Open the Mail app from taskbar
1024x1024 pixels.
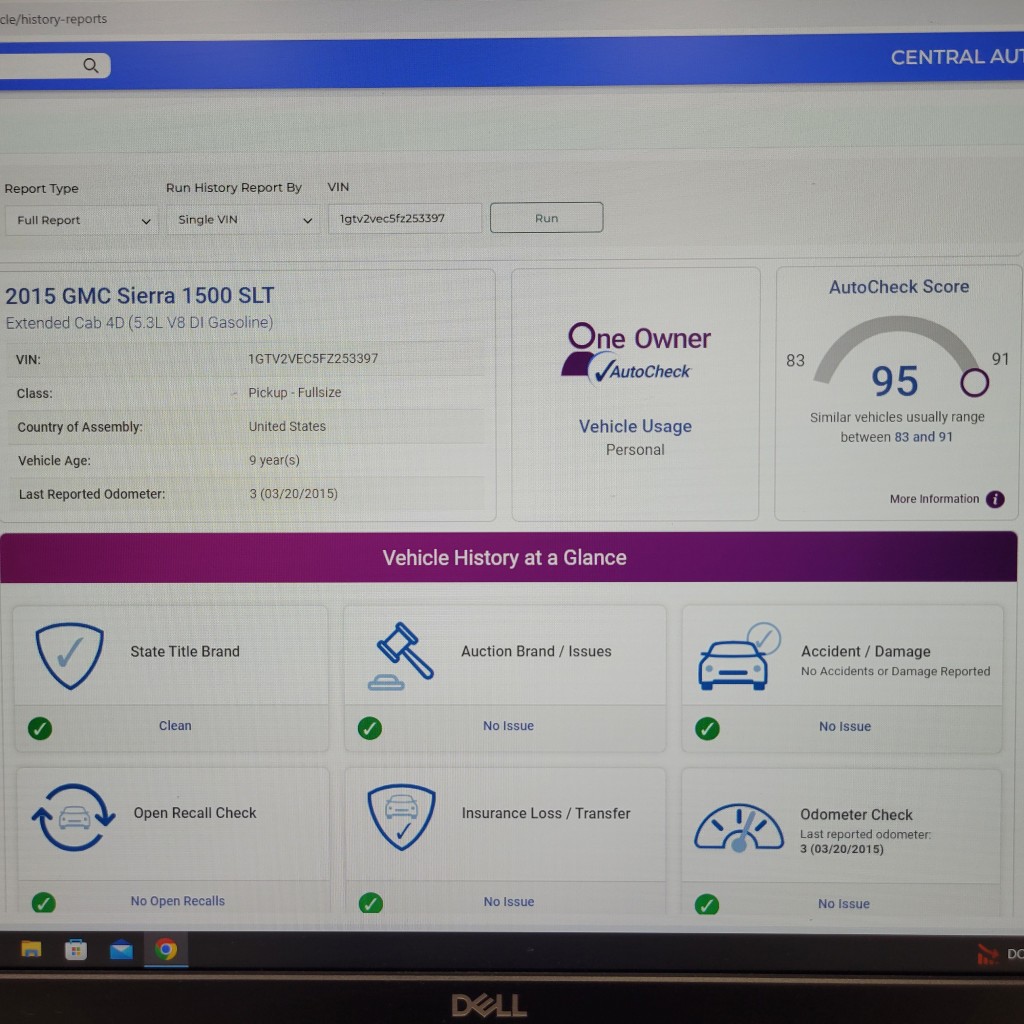[121, 950]
